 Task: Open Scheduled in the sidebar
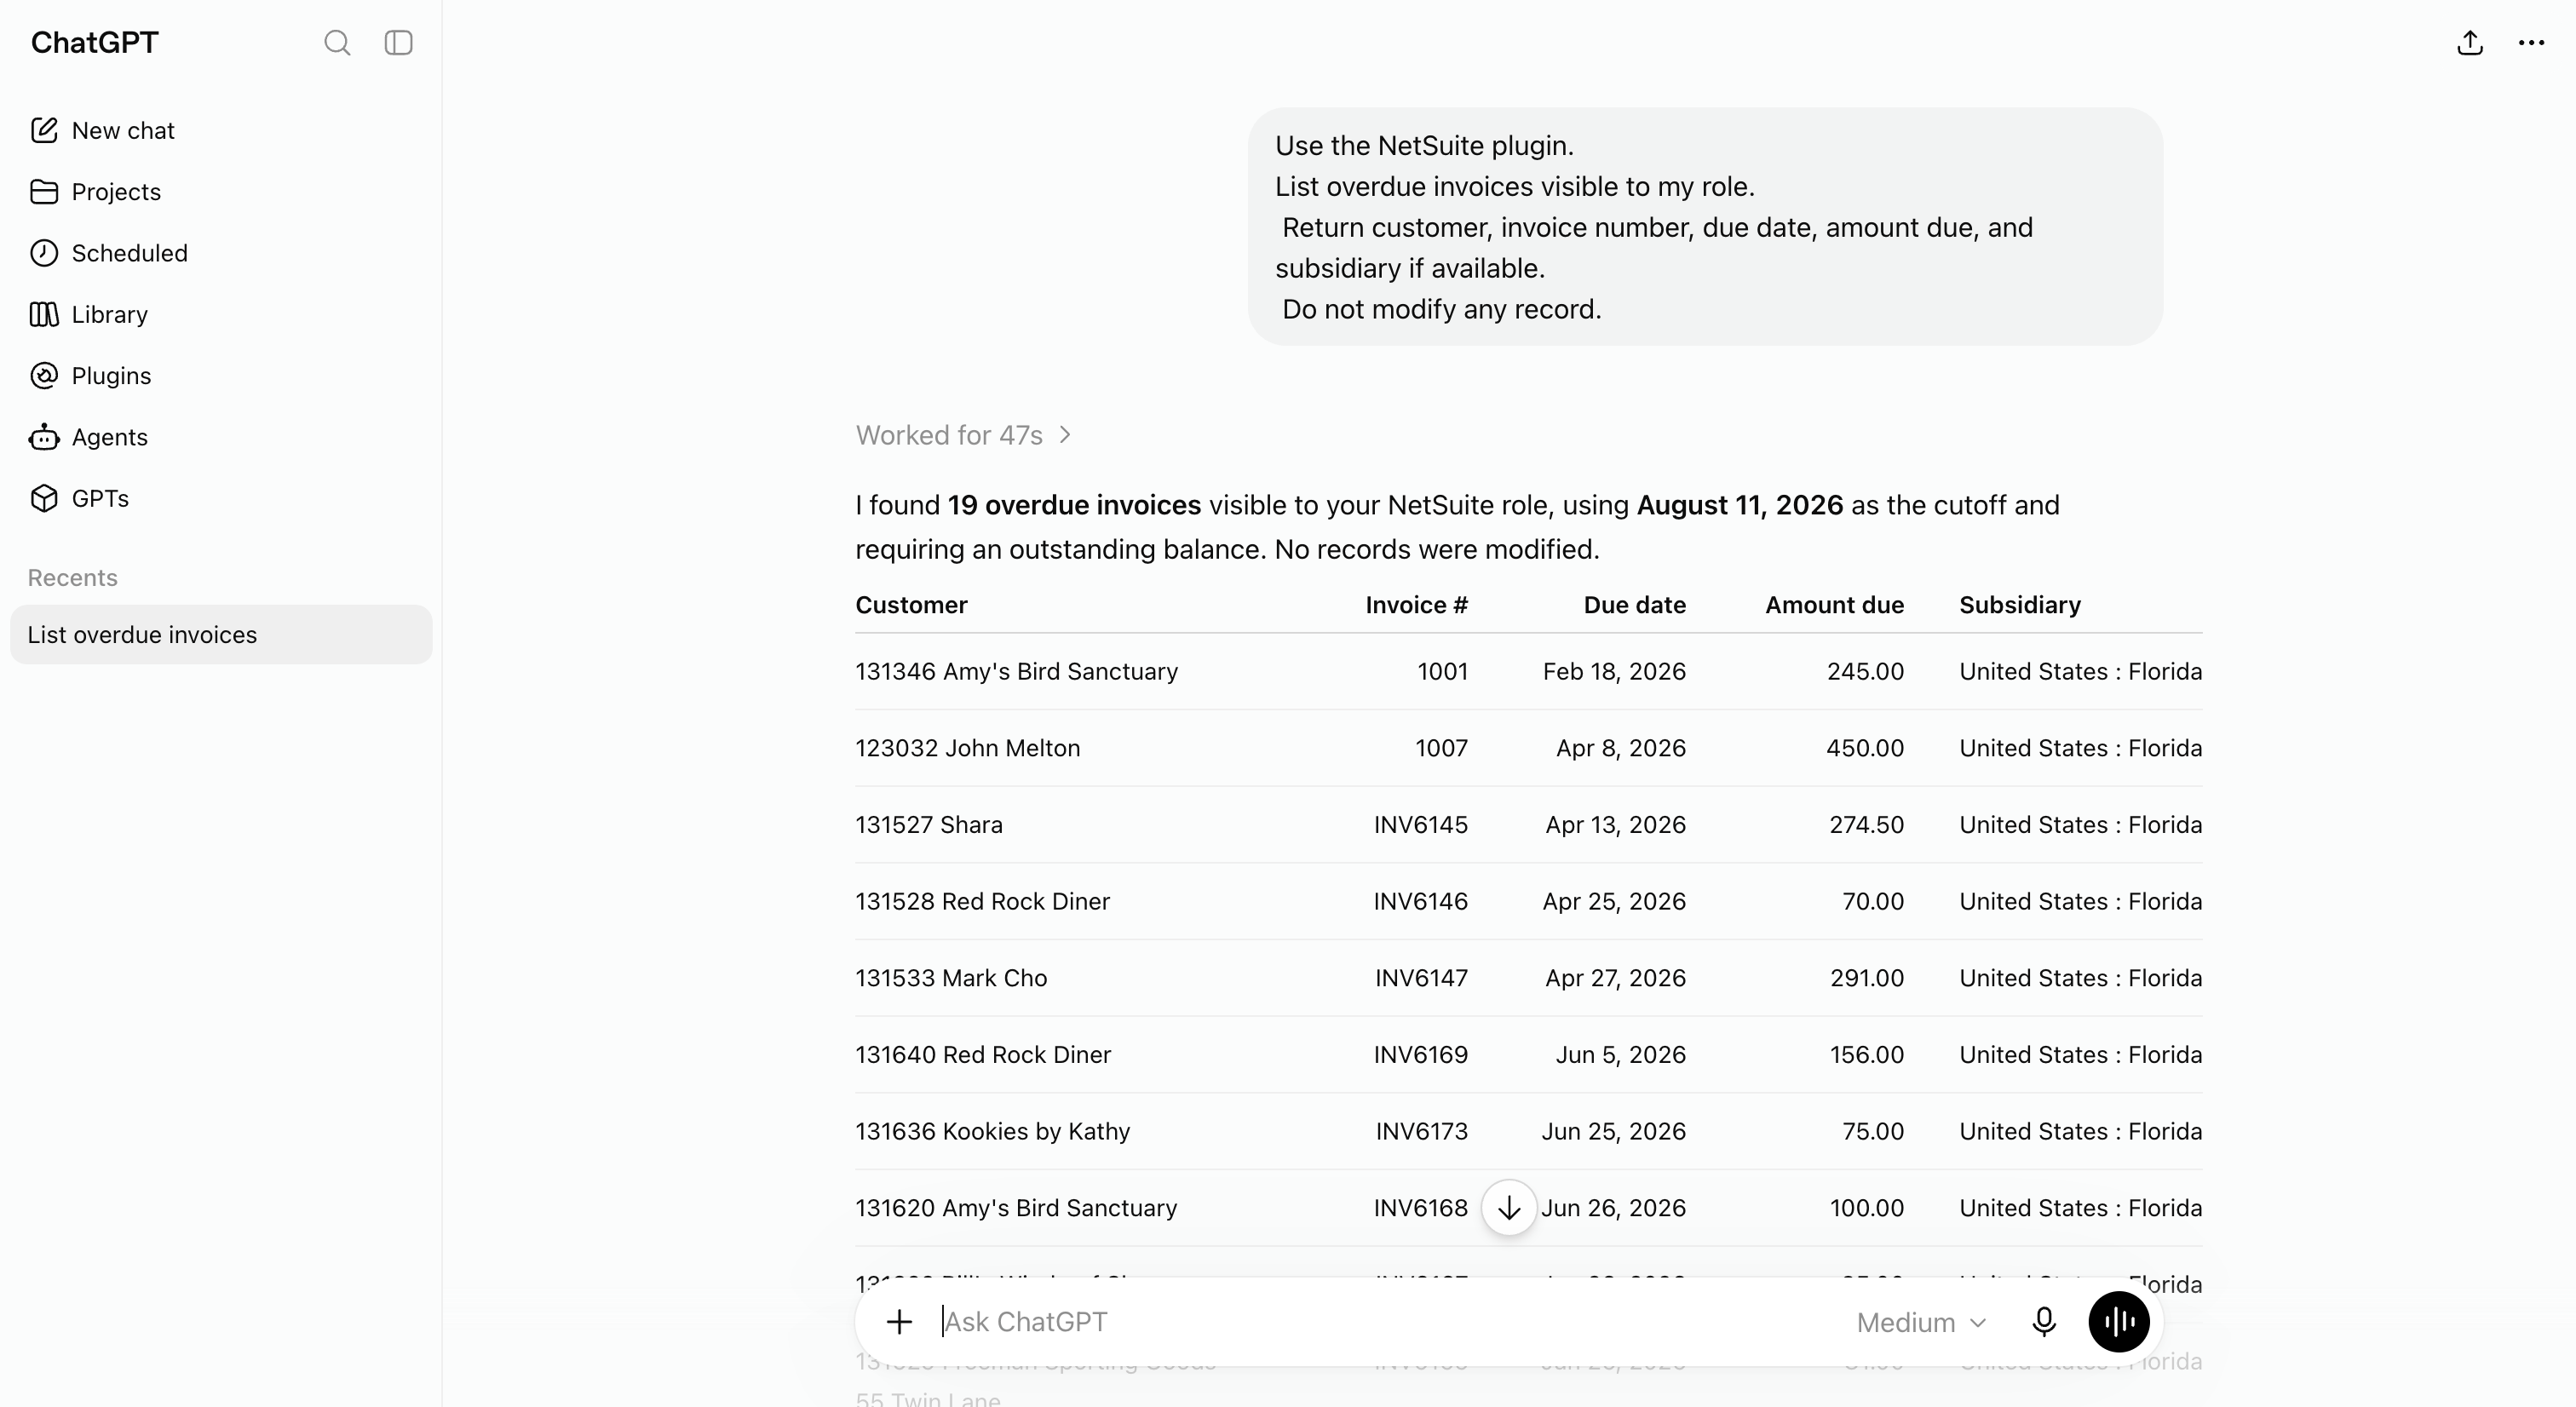point(221,253)
